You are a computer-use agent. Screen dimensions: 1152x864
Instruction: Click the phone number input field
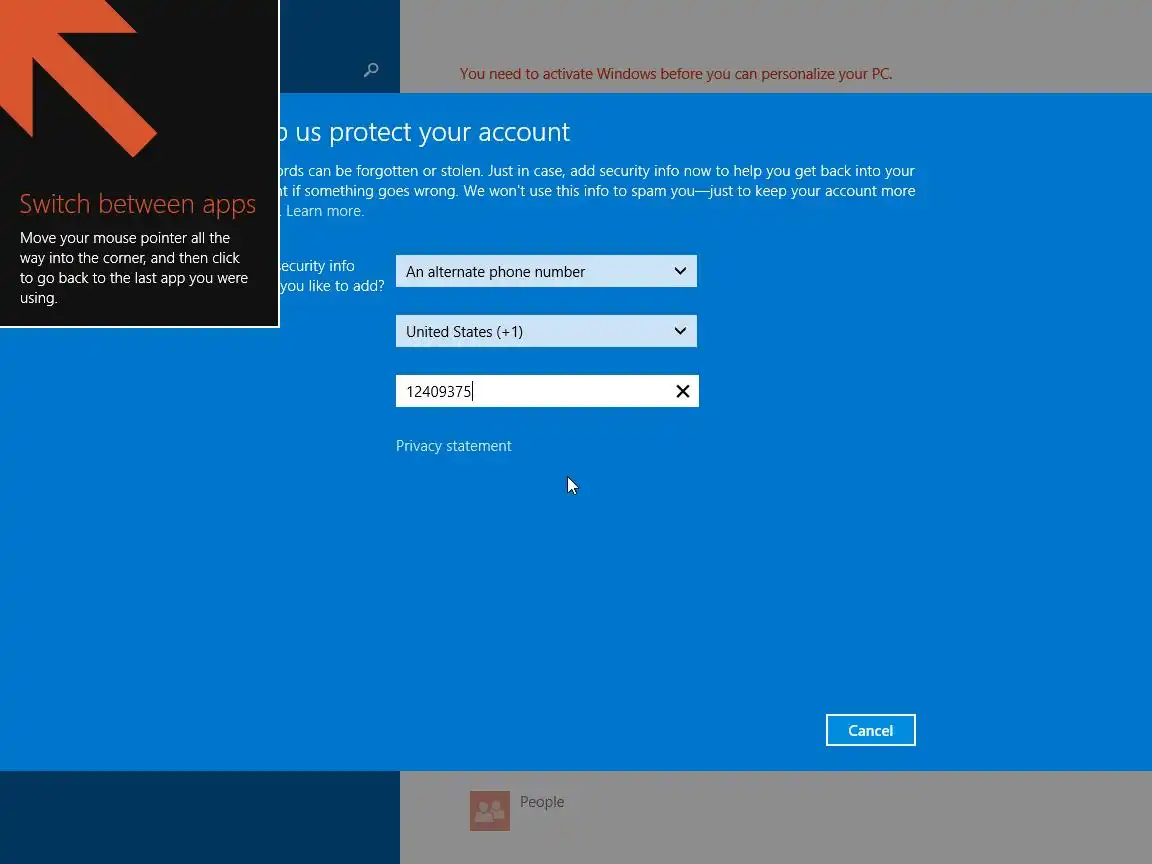(547, 391)
